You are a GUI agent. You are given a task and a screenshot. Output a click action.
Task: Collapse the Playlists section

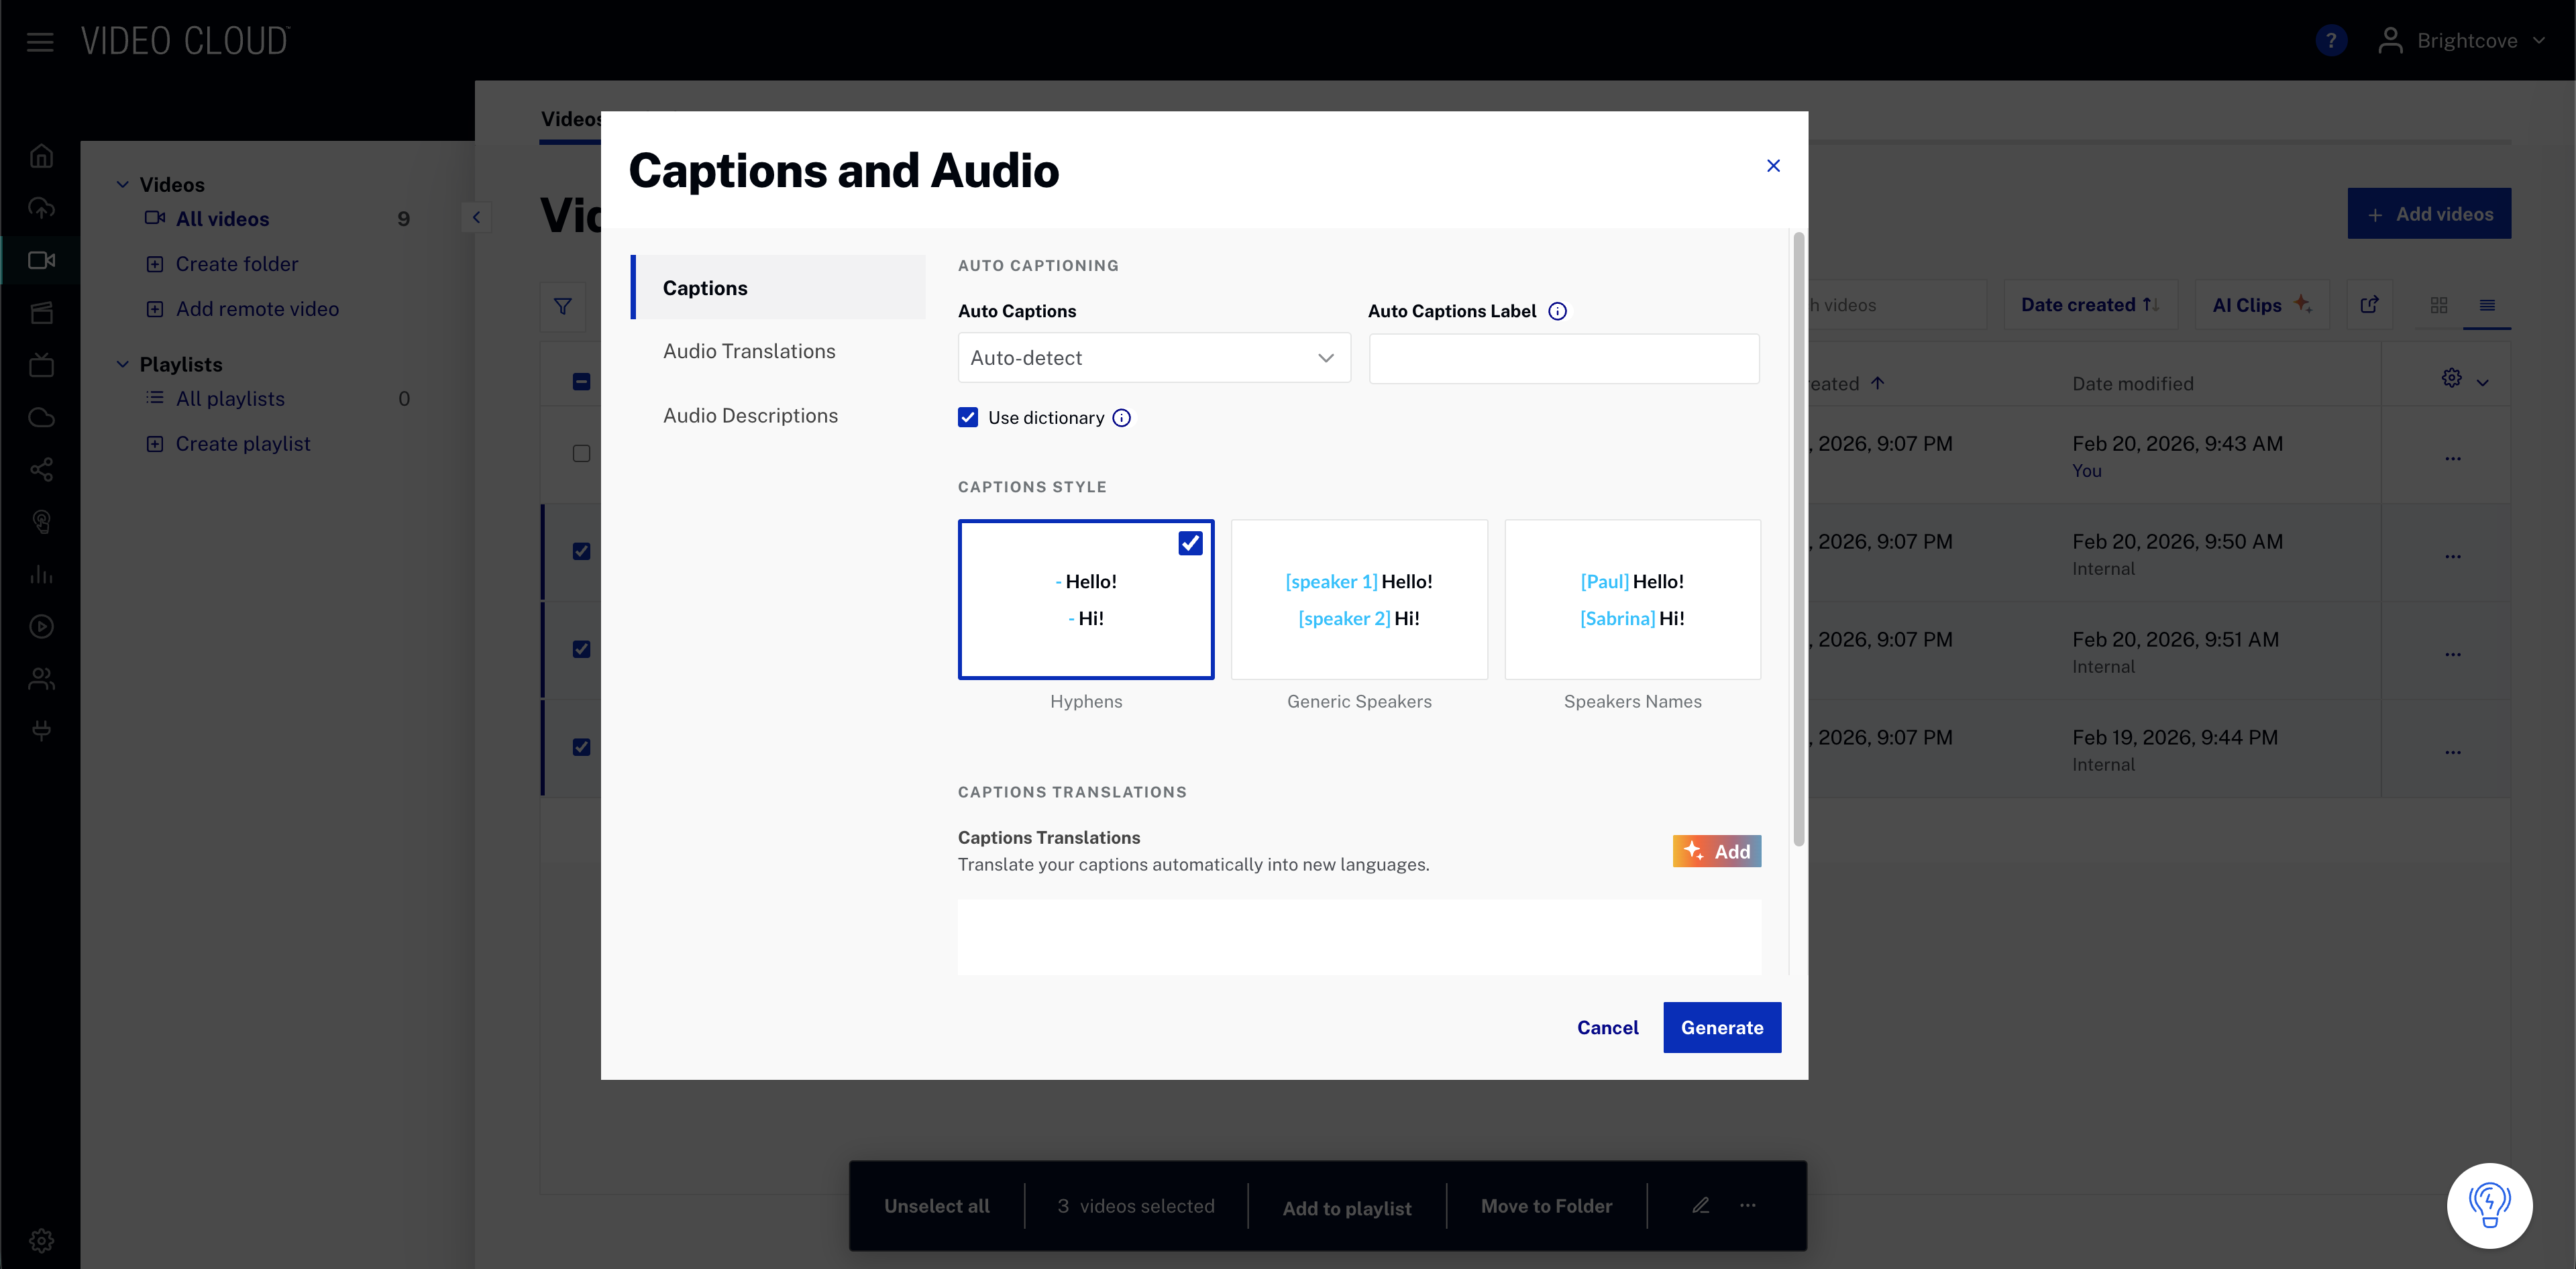[x=122, y=363]
